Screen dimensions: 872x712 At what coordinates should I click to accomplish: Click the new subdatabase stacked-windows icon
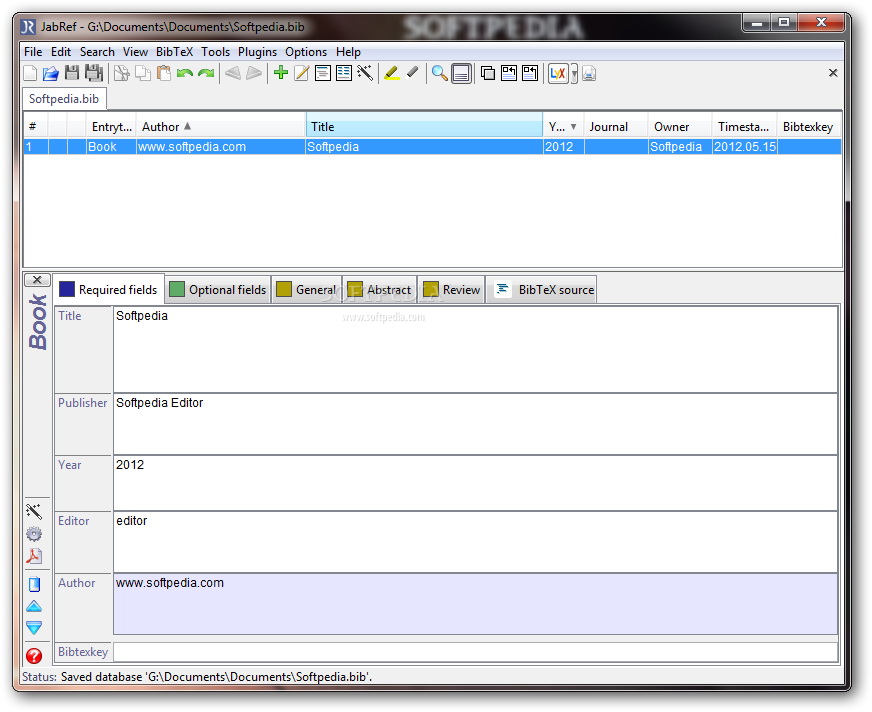click(x=488, y=73)
